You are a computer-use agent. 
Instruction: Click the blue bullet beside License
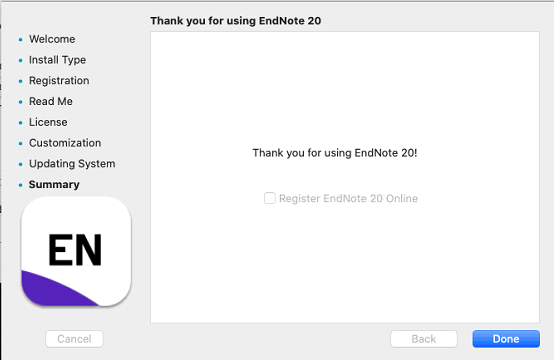pyautogui.click(x=20, y=123)
